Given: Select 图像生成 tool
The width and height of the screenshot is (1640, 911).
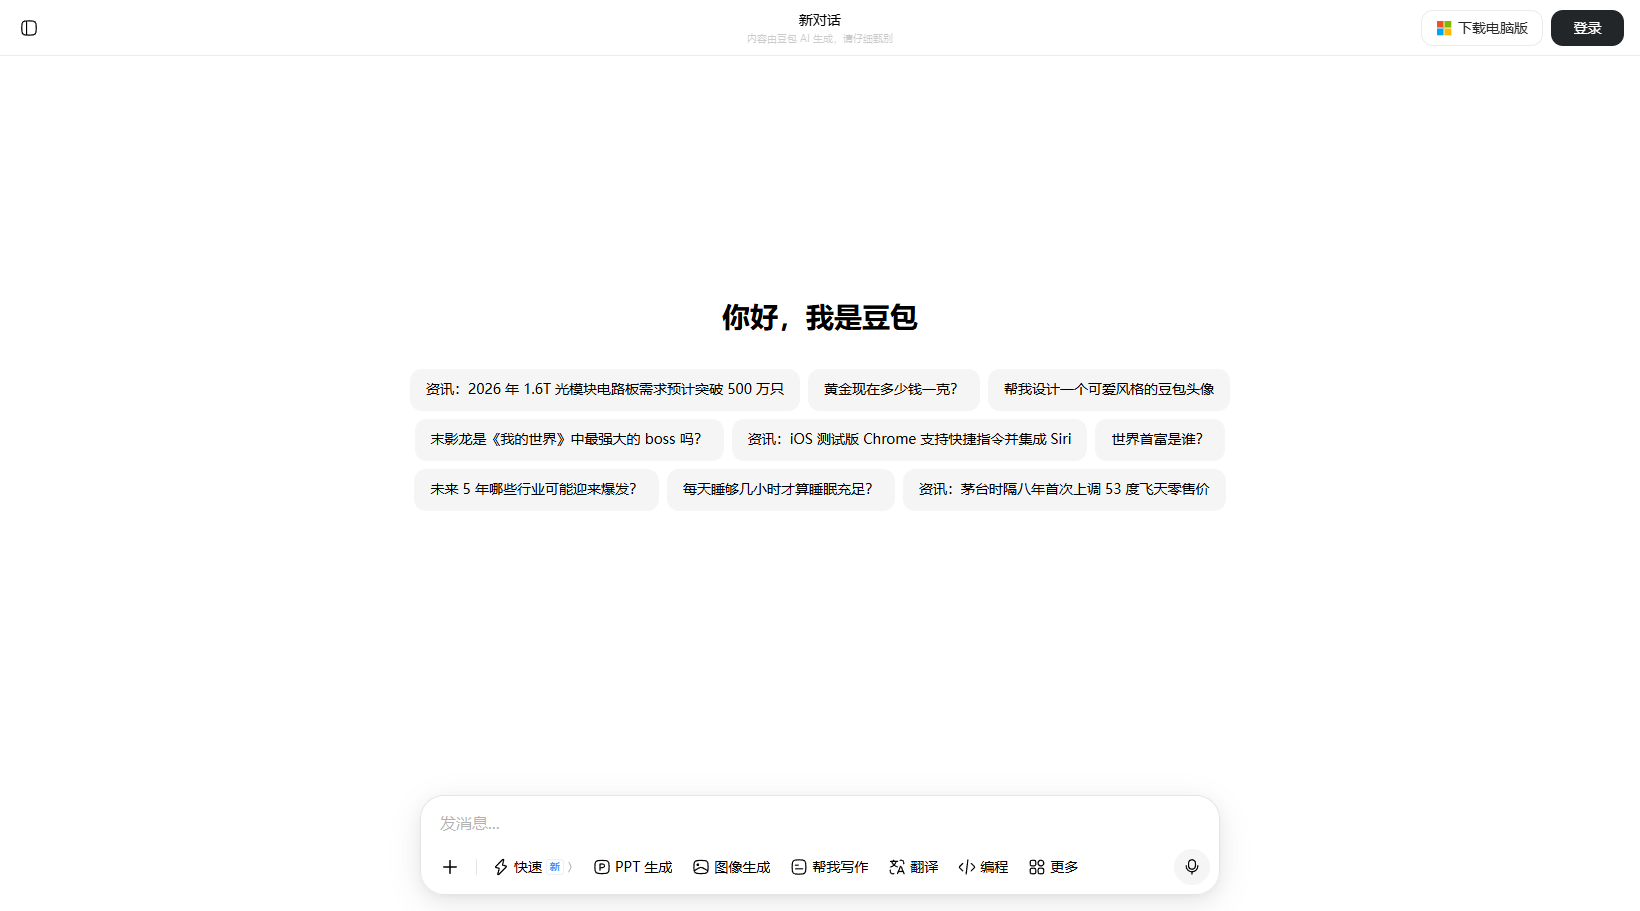Looking at the screenshot, I should (x=732, y=867).
